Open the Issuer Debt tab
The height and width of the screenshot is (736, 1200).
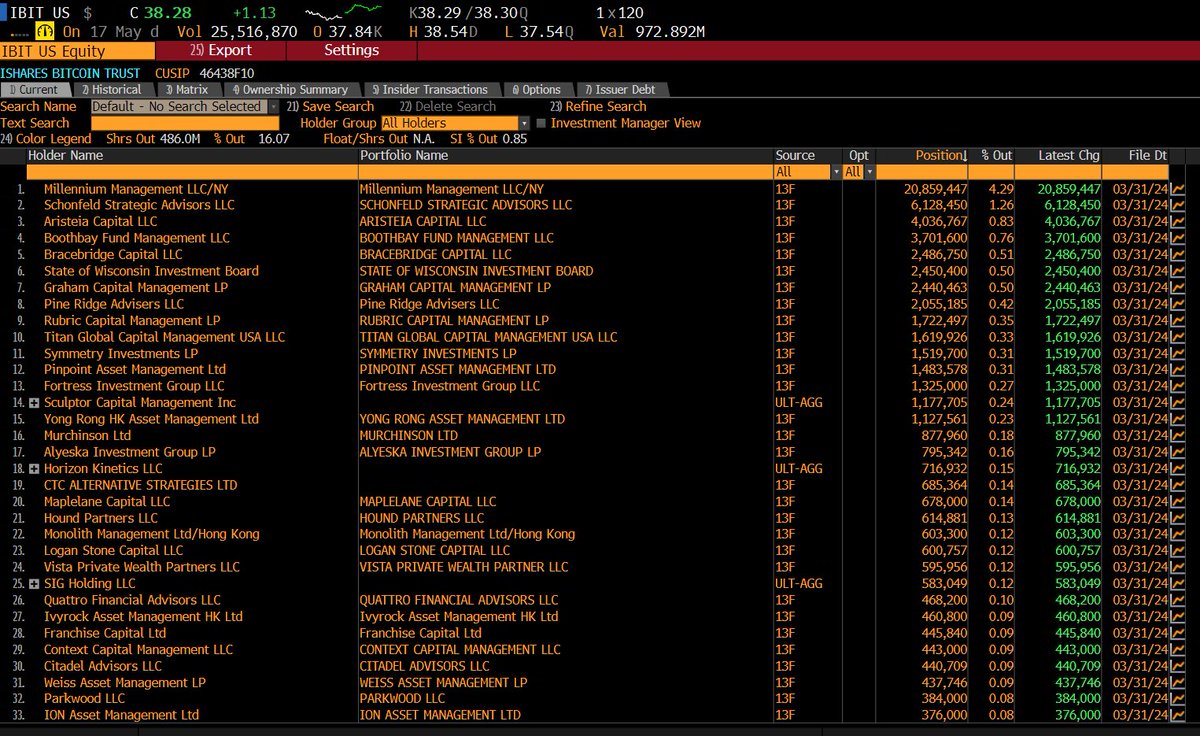625,90
